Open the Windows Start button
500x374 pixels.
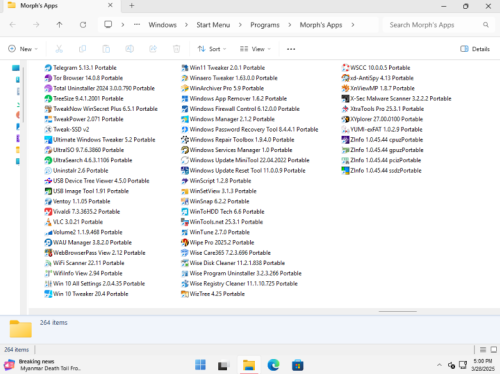(200, 365)
